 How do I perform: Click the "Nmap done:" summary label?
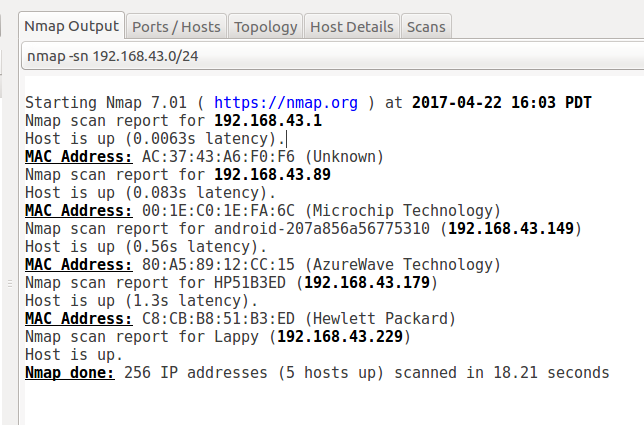point(69,372)
